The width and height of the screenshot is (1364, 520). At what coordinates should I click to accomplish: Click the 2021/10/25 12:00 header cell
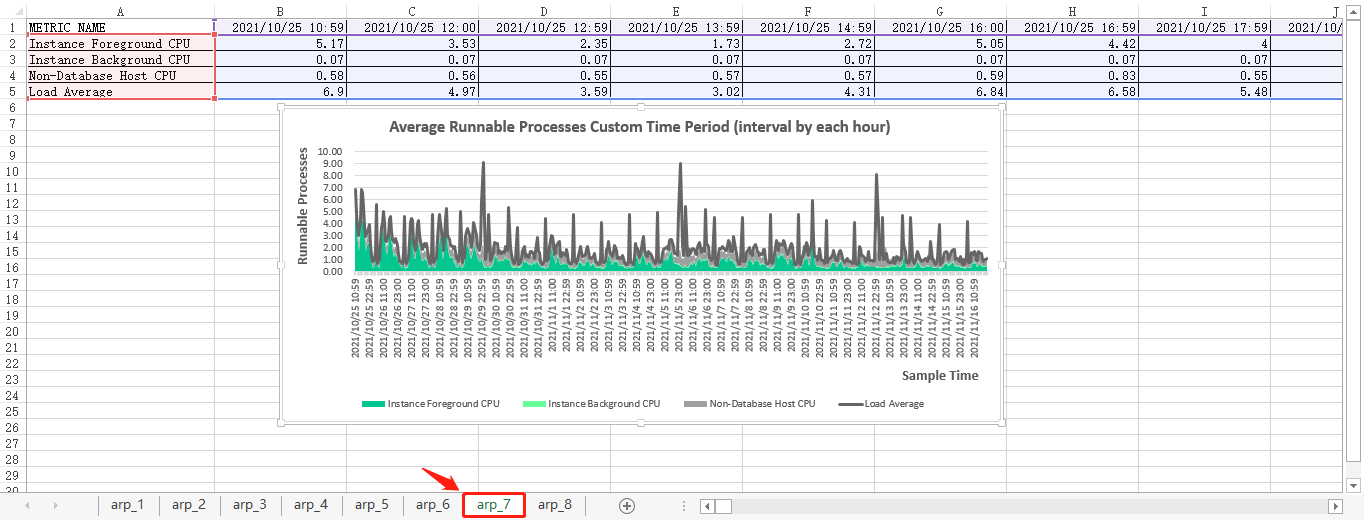(412, 28)
